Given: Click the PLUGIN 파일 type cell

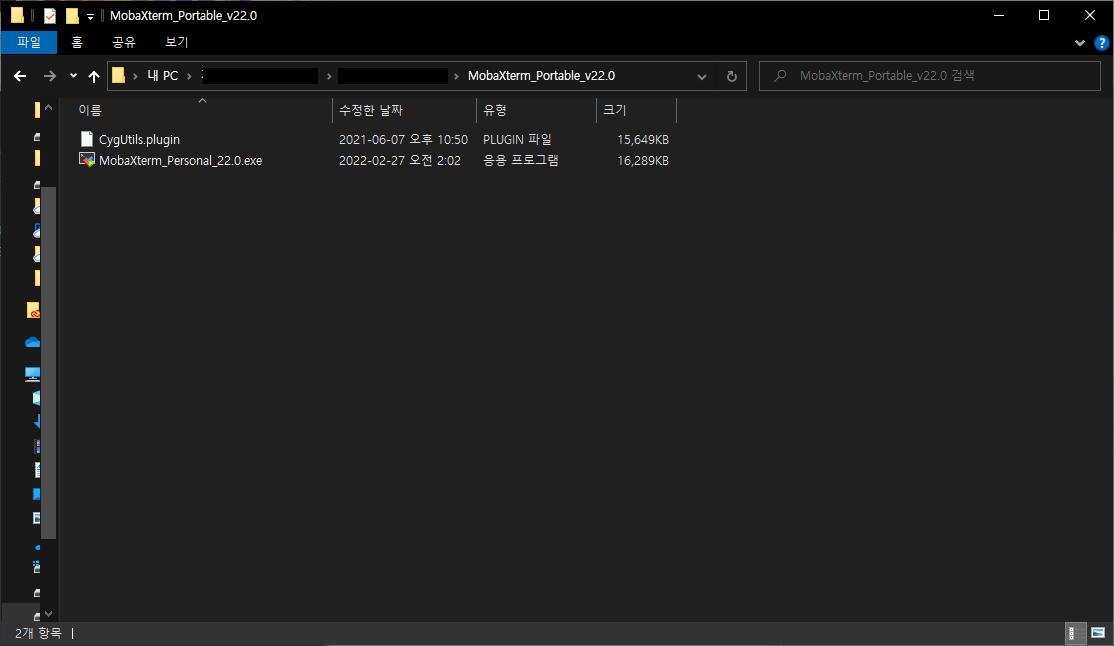Looking at the screenshot, I should pos(517,139).
